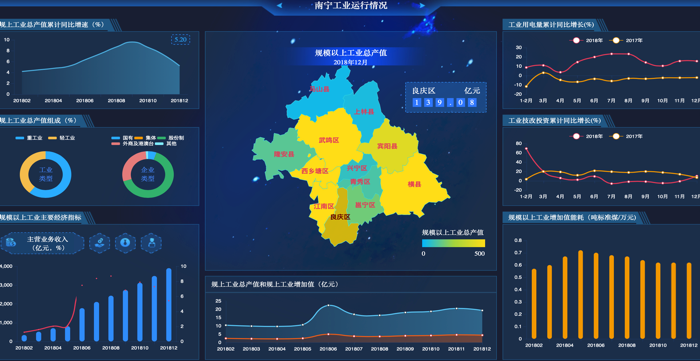
Task: Select 武鸣区 on the map
Action: pyautogui.click(x=329, y=140)
